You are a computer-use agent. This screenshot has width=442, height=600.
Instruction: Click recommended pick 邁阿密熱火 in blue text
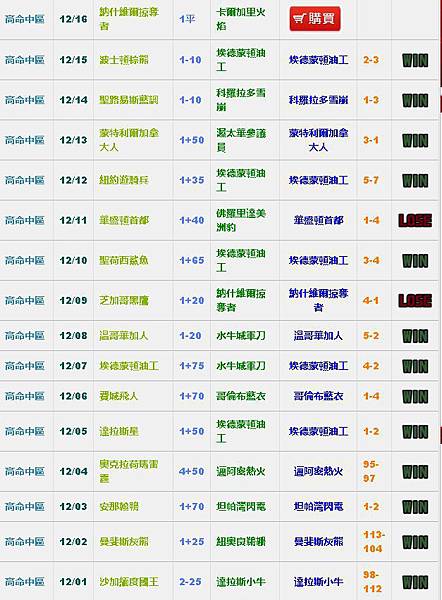click(318, 471)
